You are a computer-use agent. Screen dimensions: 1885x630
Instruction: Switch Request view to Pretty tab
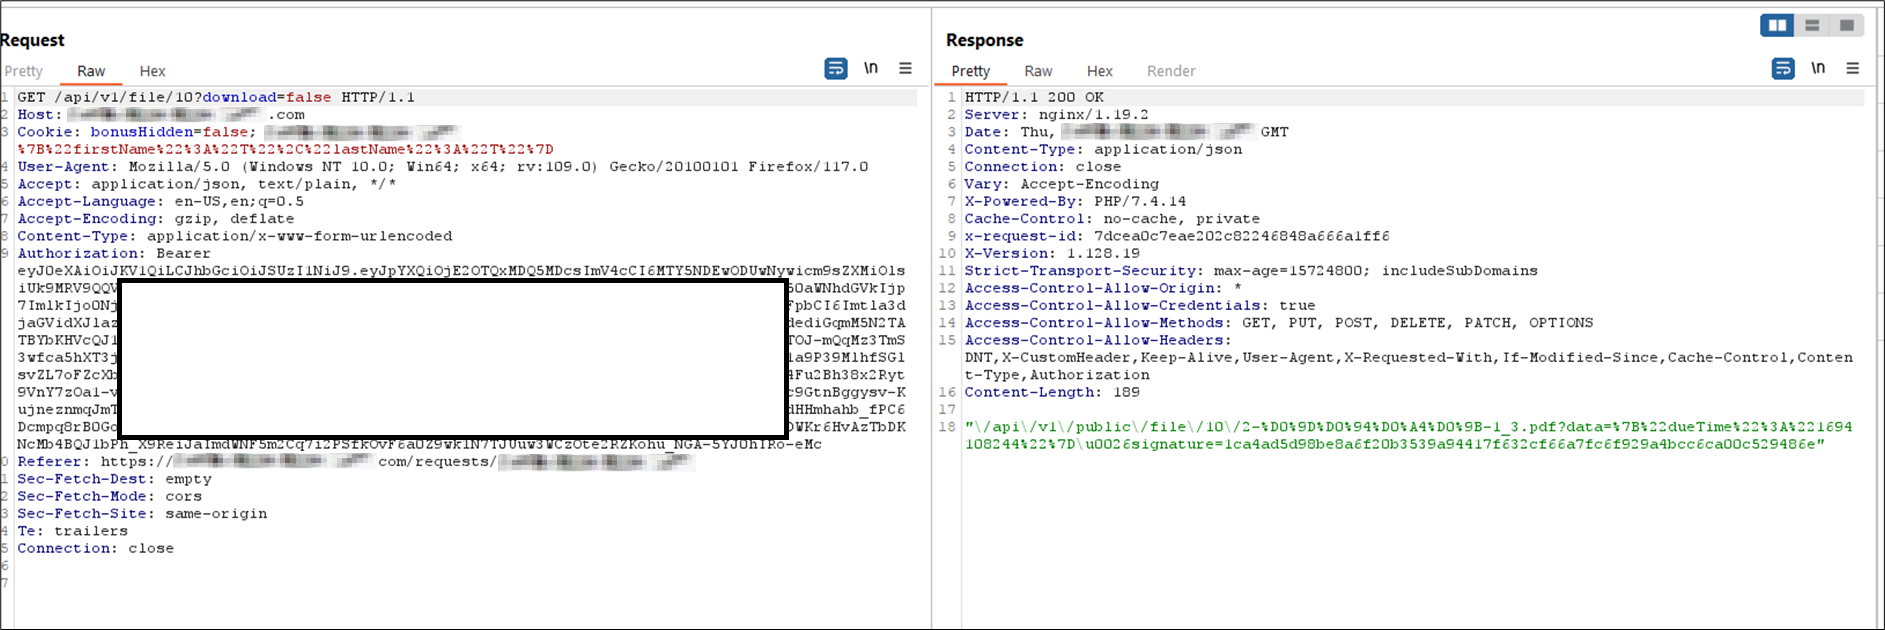click(24, 71)
